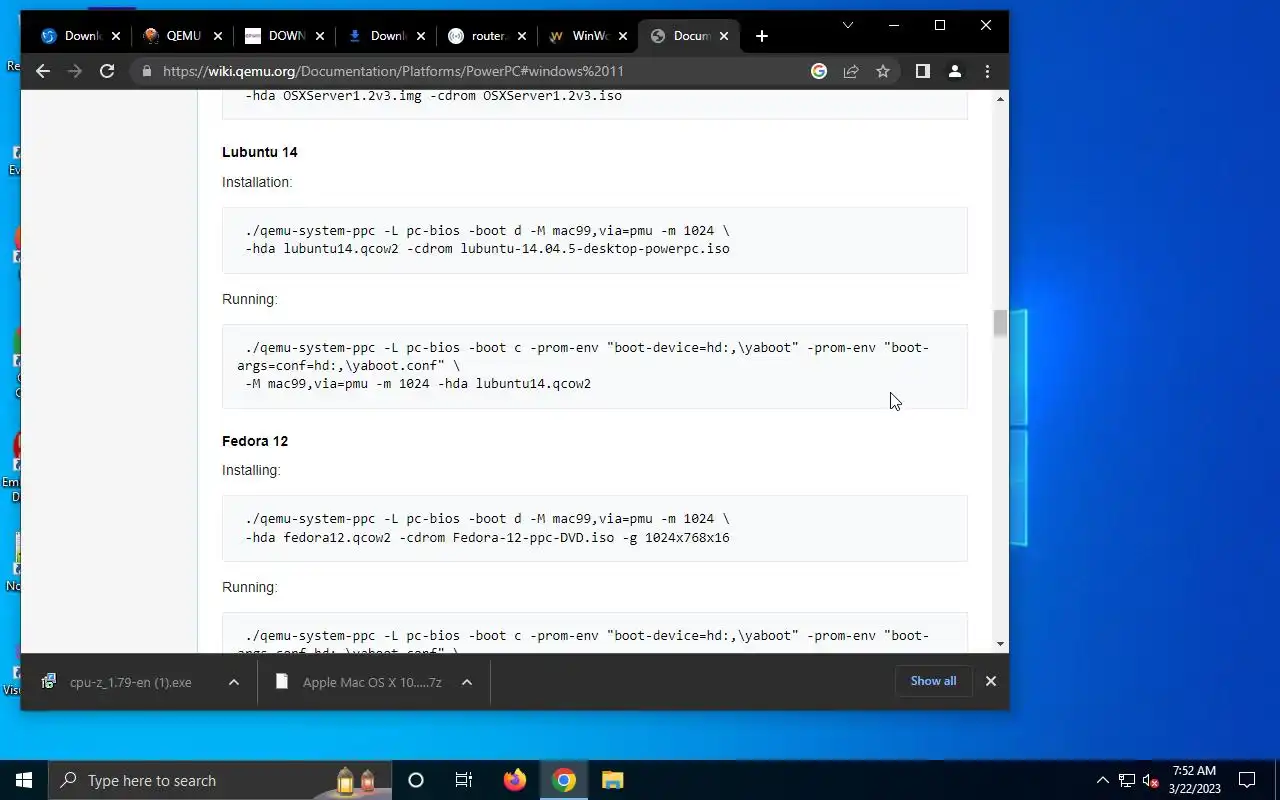This screenshot has width=1280, height=800.
Task: Open the Windows Start menu
Action: click(x=24, y=780)
